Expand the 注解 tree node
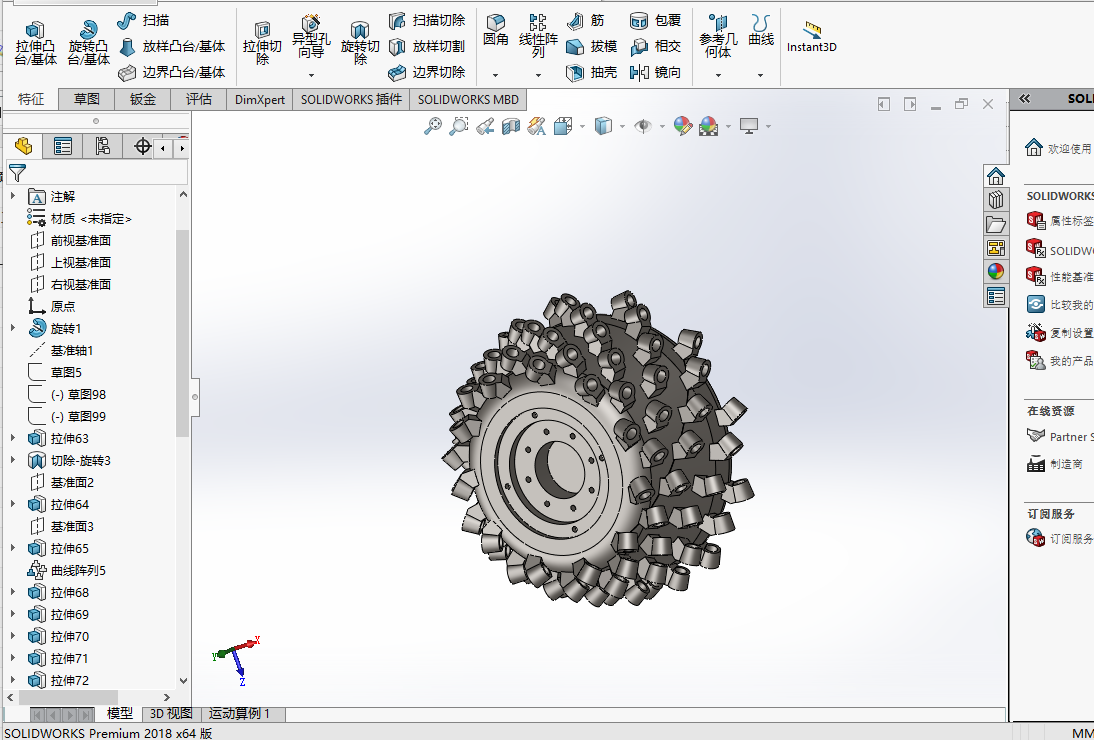 13,197
